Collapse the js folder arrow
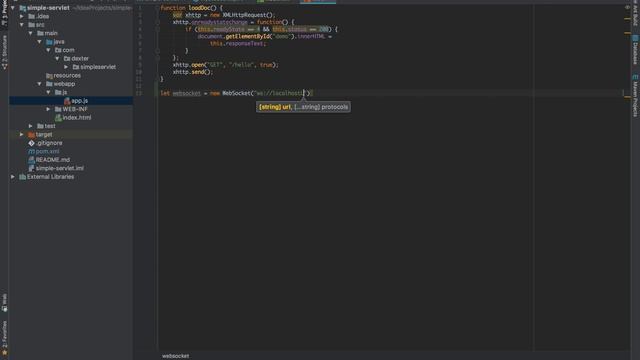This screenshot has height=360, width=640. [48, 92]
